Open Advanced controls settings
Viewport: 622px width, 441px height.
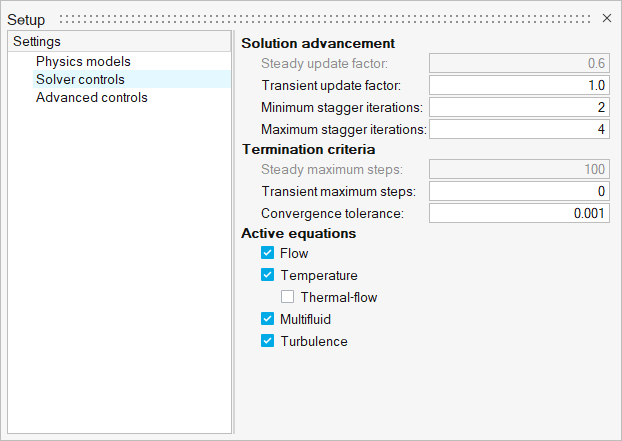(x=91, y=97)
